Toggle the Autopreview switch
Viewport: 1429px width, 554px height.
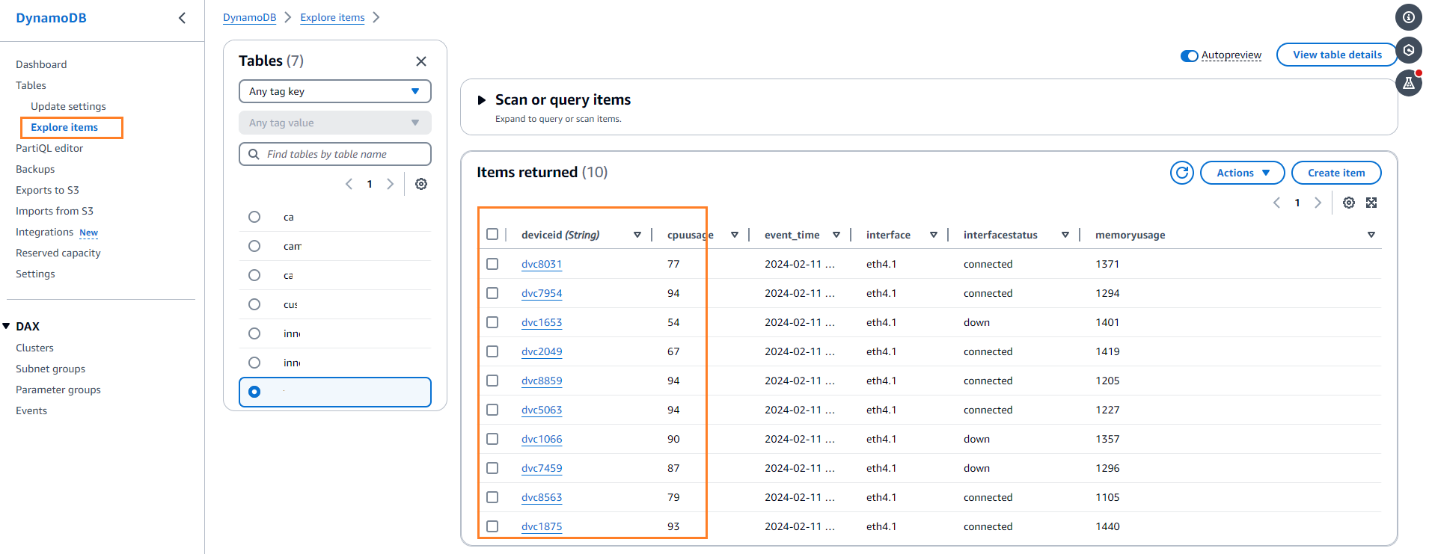(1189, 55)
